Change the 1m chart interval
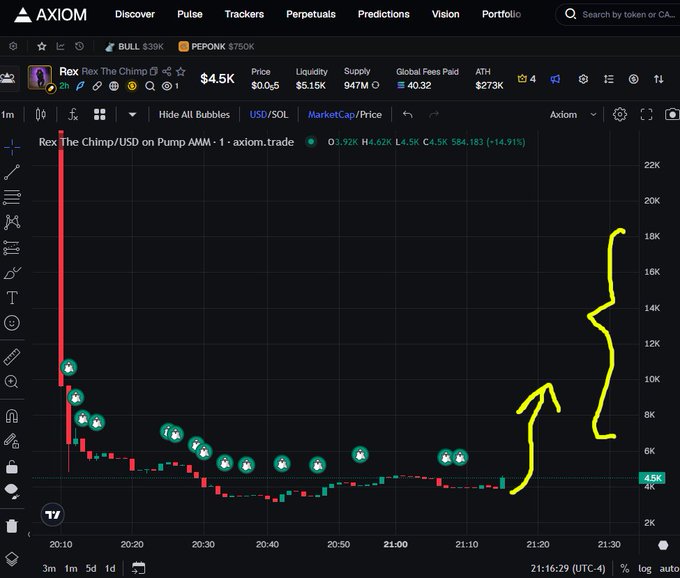680x578 pixels. point(7,114)
